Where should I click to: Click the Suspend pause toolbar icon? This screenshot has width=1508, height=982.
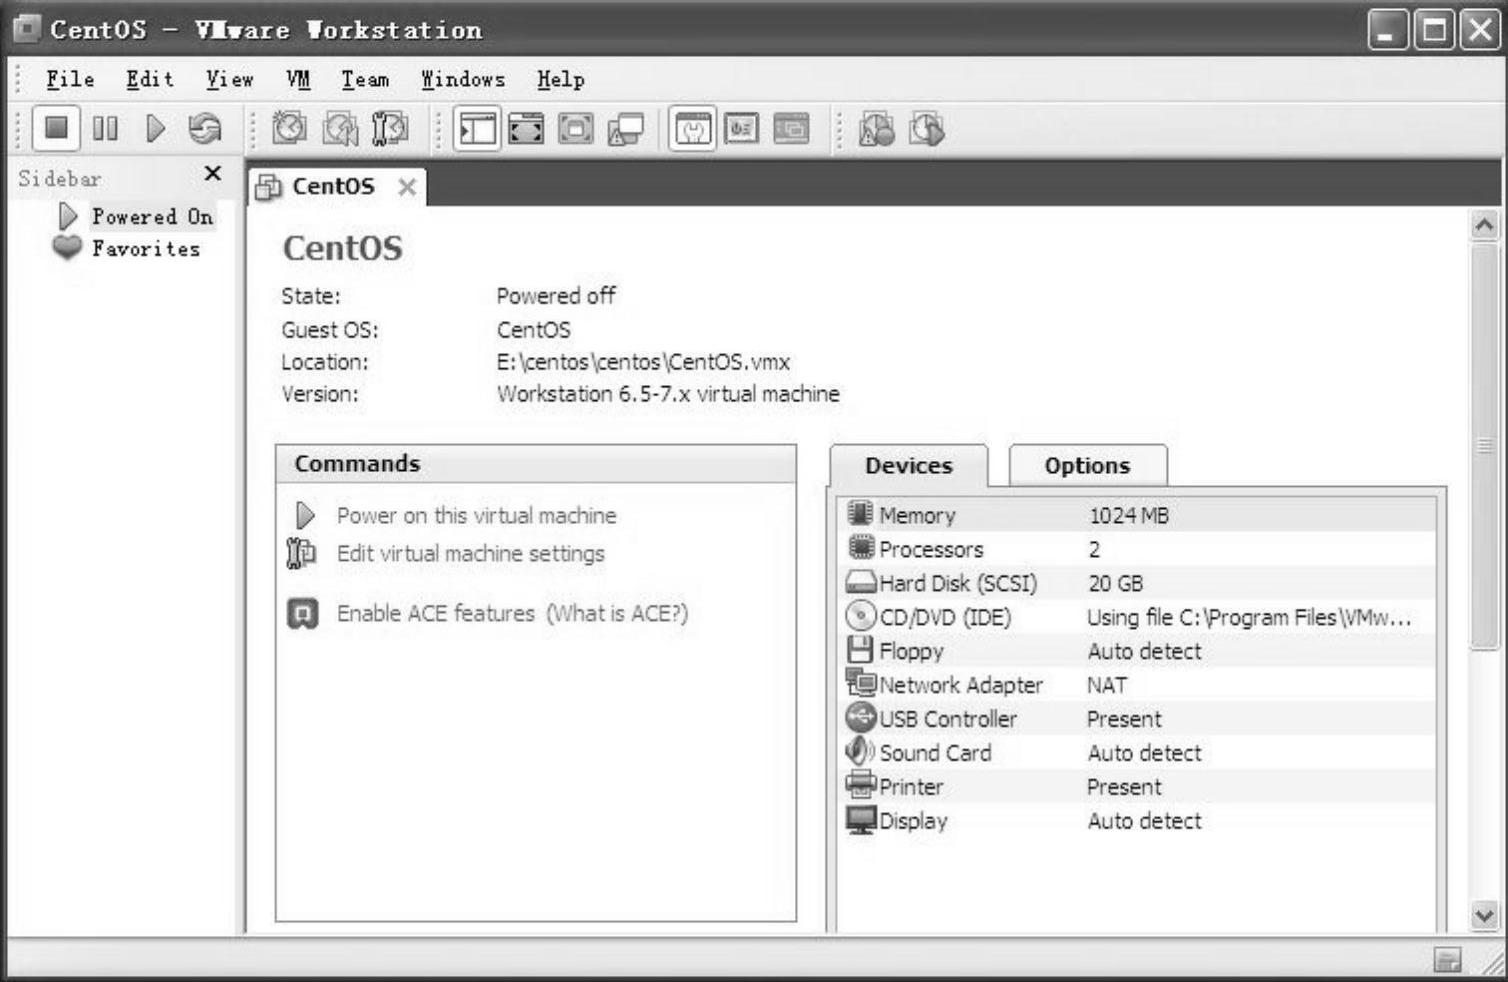tap(105, 129)
